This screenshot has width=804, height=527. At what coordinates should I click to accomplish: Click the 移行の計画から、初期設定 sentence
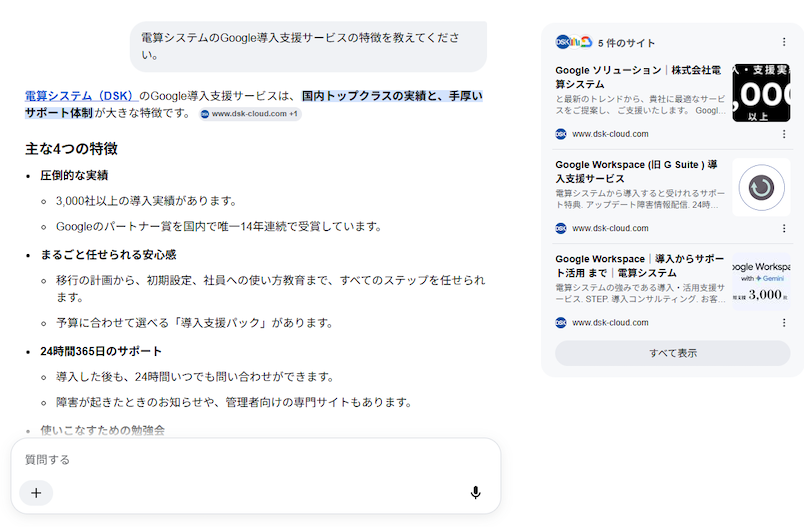(270, 288)
